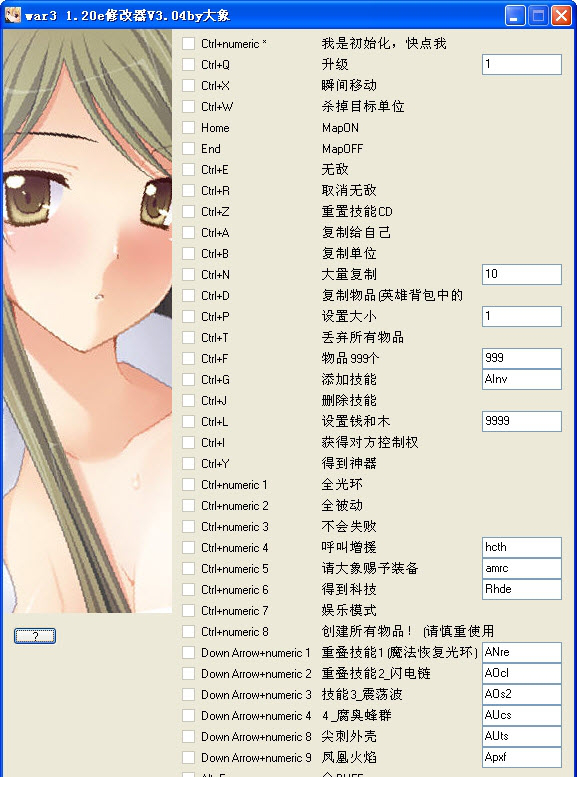Viewport: 577px width, 808px height.
Task: Focus the gold and wood field showing 9999
Action: pos(522,422)
